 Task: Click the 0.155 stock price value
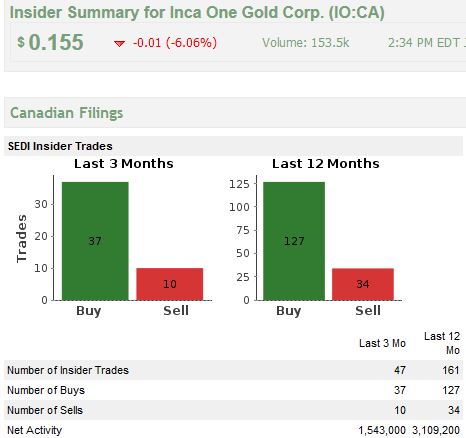[x=56, y=42]
